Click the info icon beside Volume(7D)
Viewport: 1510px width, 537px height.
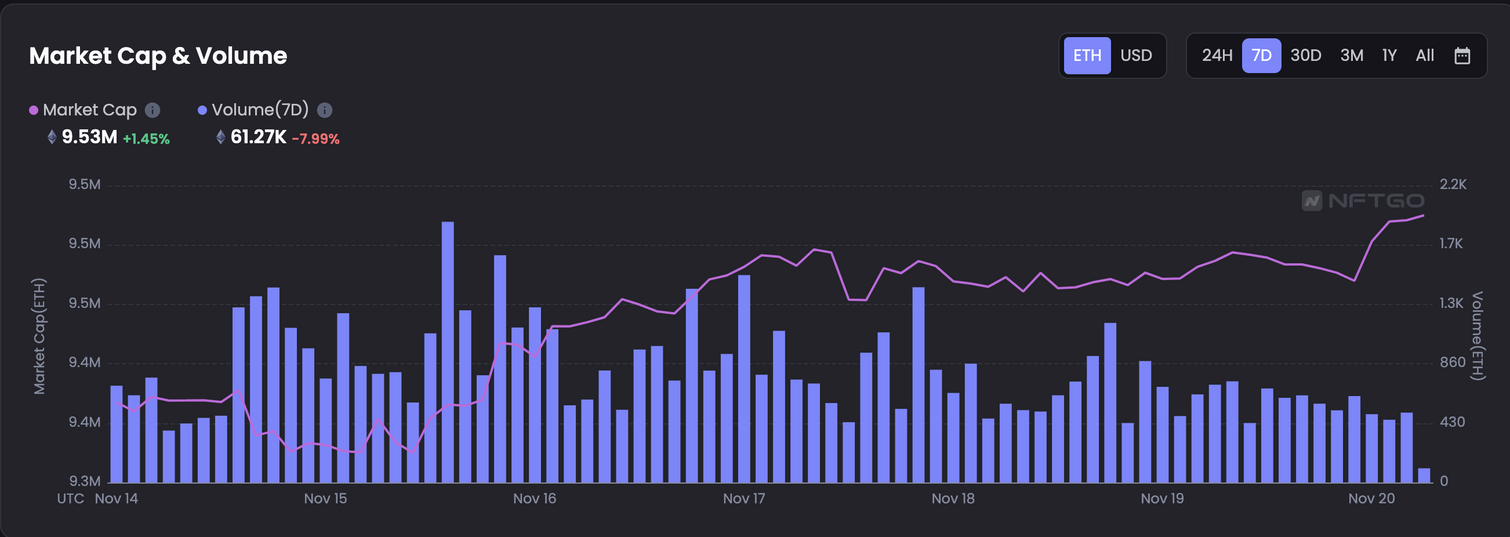[324, 111]
